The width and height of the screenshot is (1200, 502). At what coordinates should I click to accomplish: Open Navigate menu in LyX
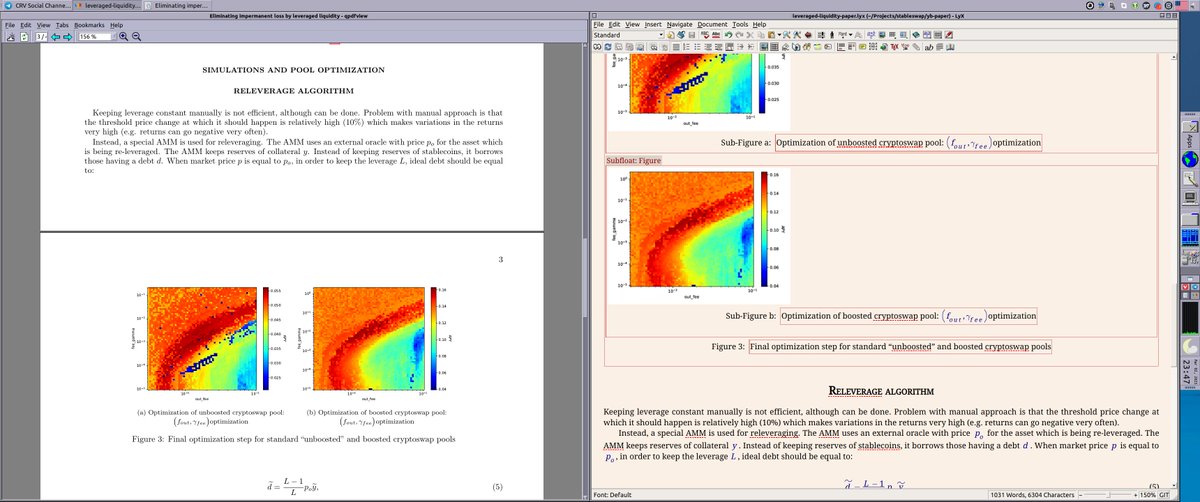tap(679, 23)
